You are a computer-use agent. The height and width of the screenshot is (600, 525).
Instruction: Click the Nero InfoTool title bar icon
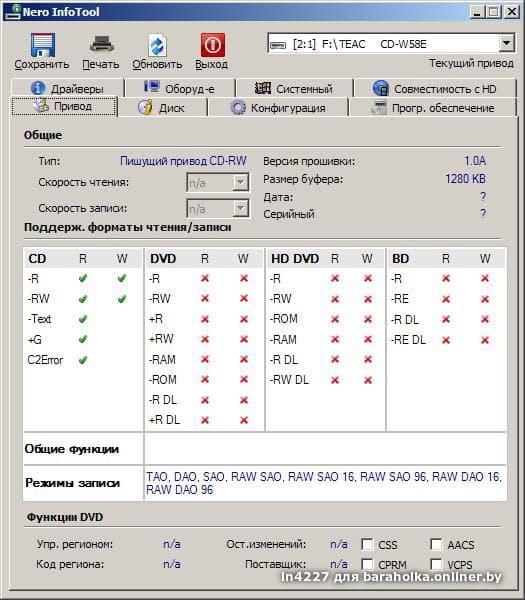(x=13, y=11)
